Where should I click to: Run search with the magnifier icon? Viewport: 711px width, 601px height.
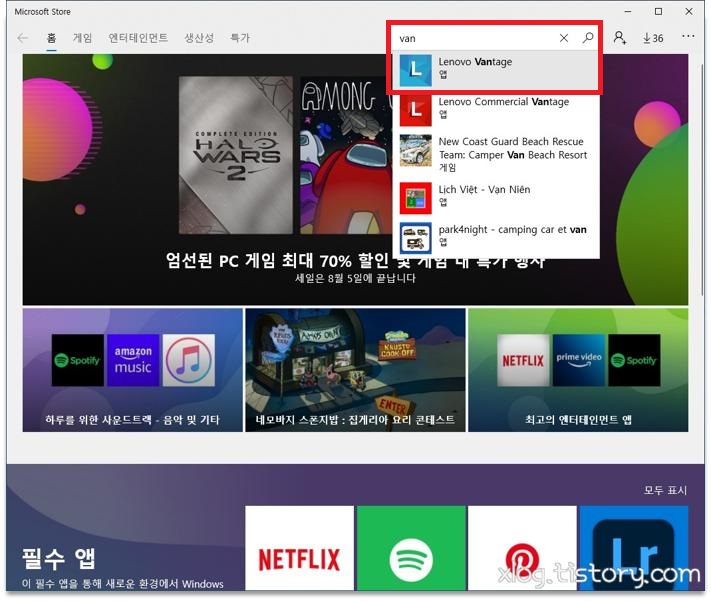click(588, 38)
